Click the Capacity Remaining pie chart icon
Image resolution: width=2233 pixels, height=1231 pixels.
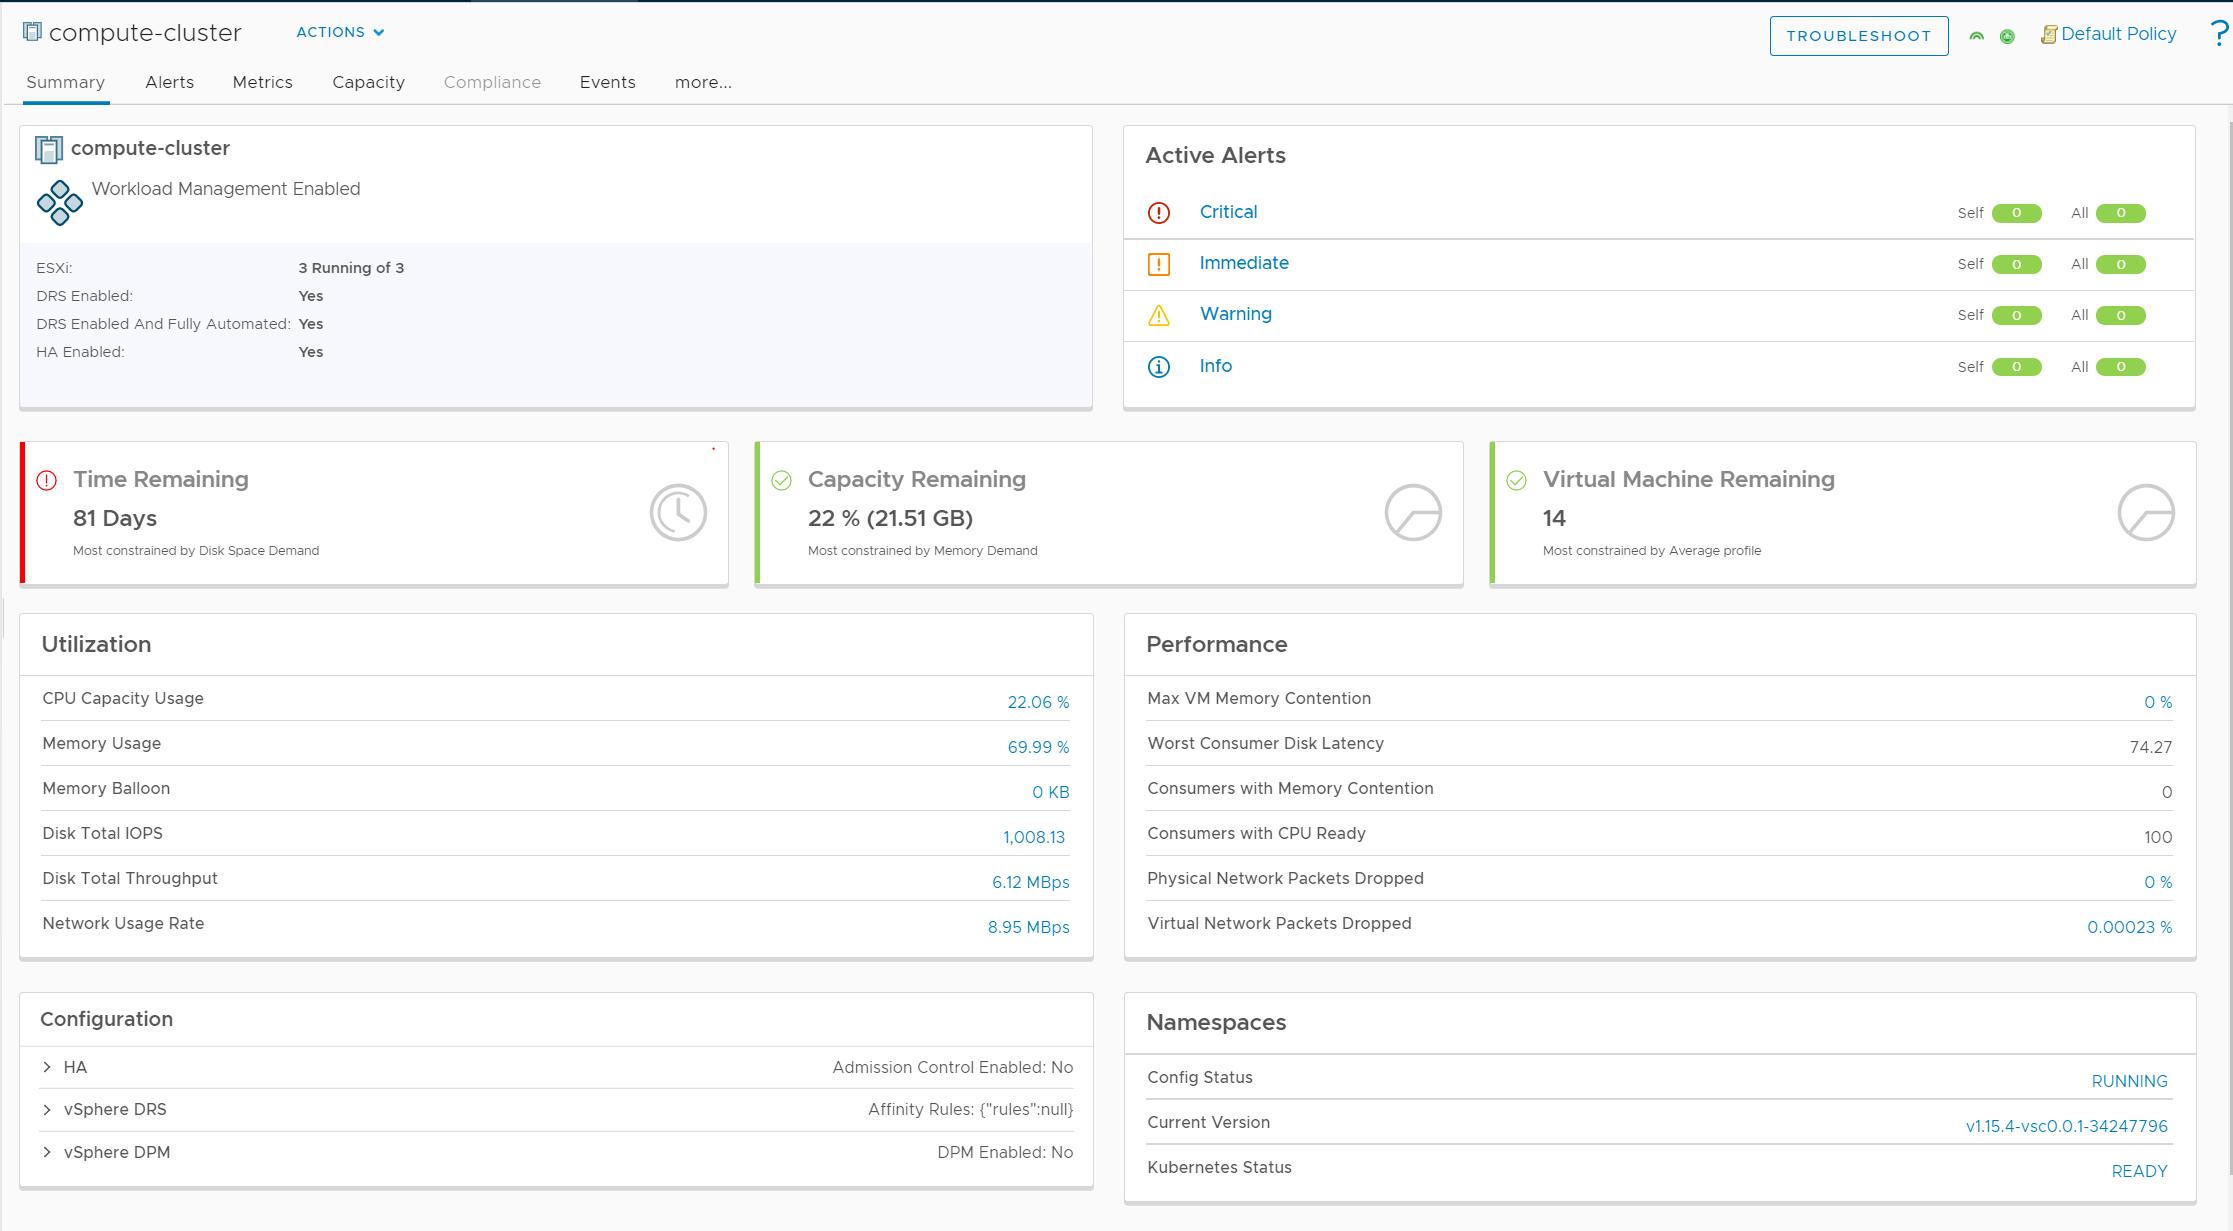(x=1407, y=511)
